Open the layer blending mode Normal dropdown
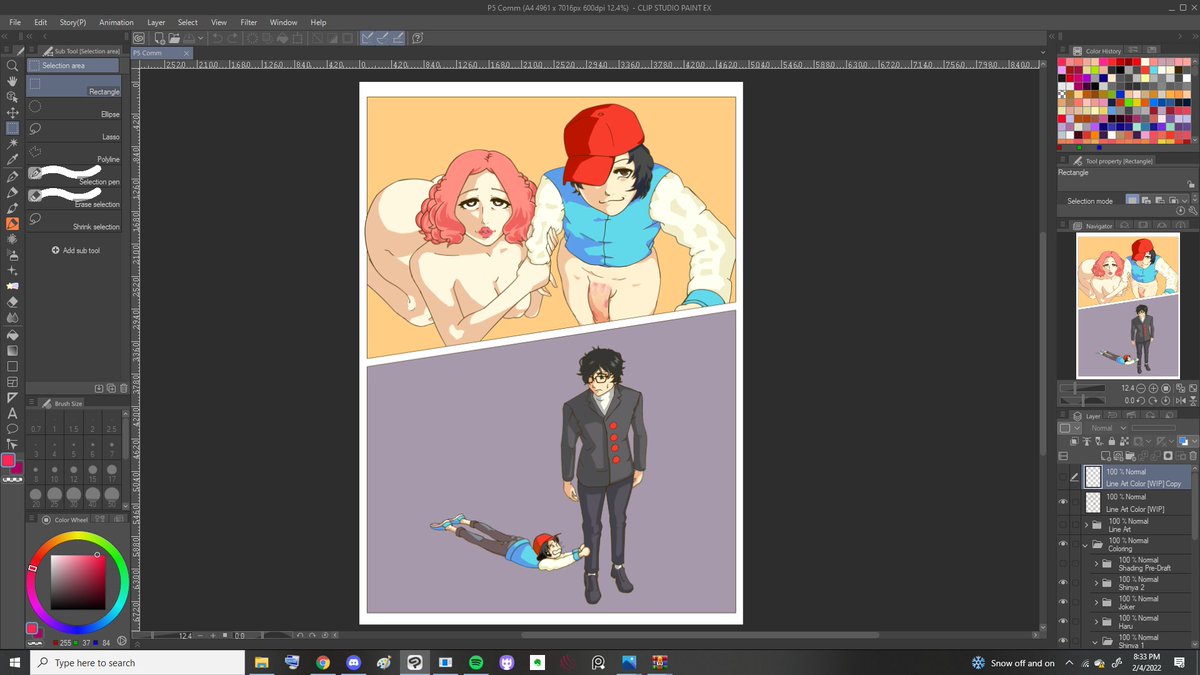 (1107, 428)
